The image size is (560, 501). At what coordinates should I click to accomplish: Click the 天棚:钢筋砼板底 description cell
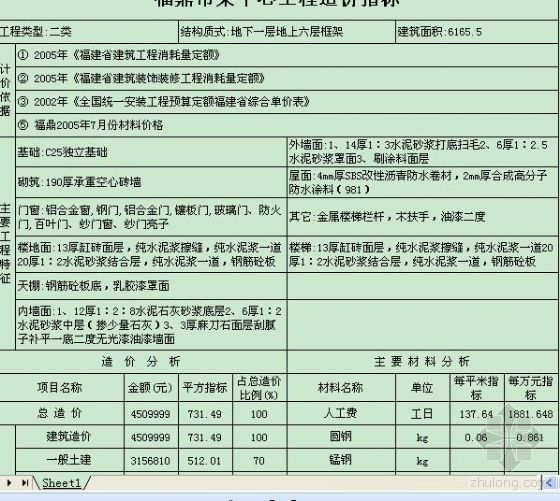(x=151, y=286)
